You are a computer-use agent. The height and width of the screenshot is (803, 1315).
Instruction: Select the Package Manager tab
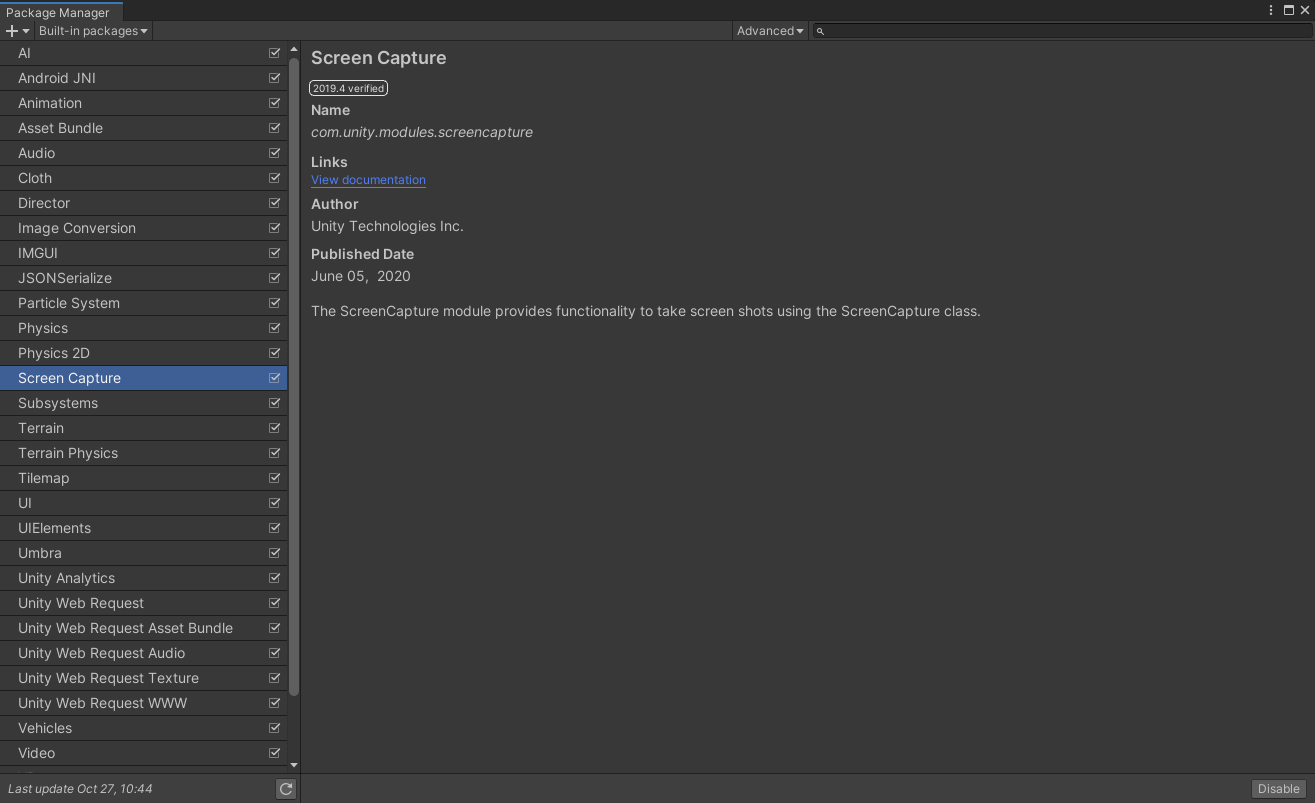pyautogui.click(x=60, y=13)
